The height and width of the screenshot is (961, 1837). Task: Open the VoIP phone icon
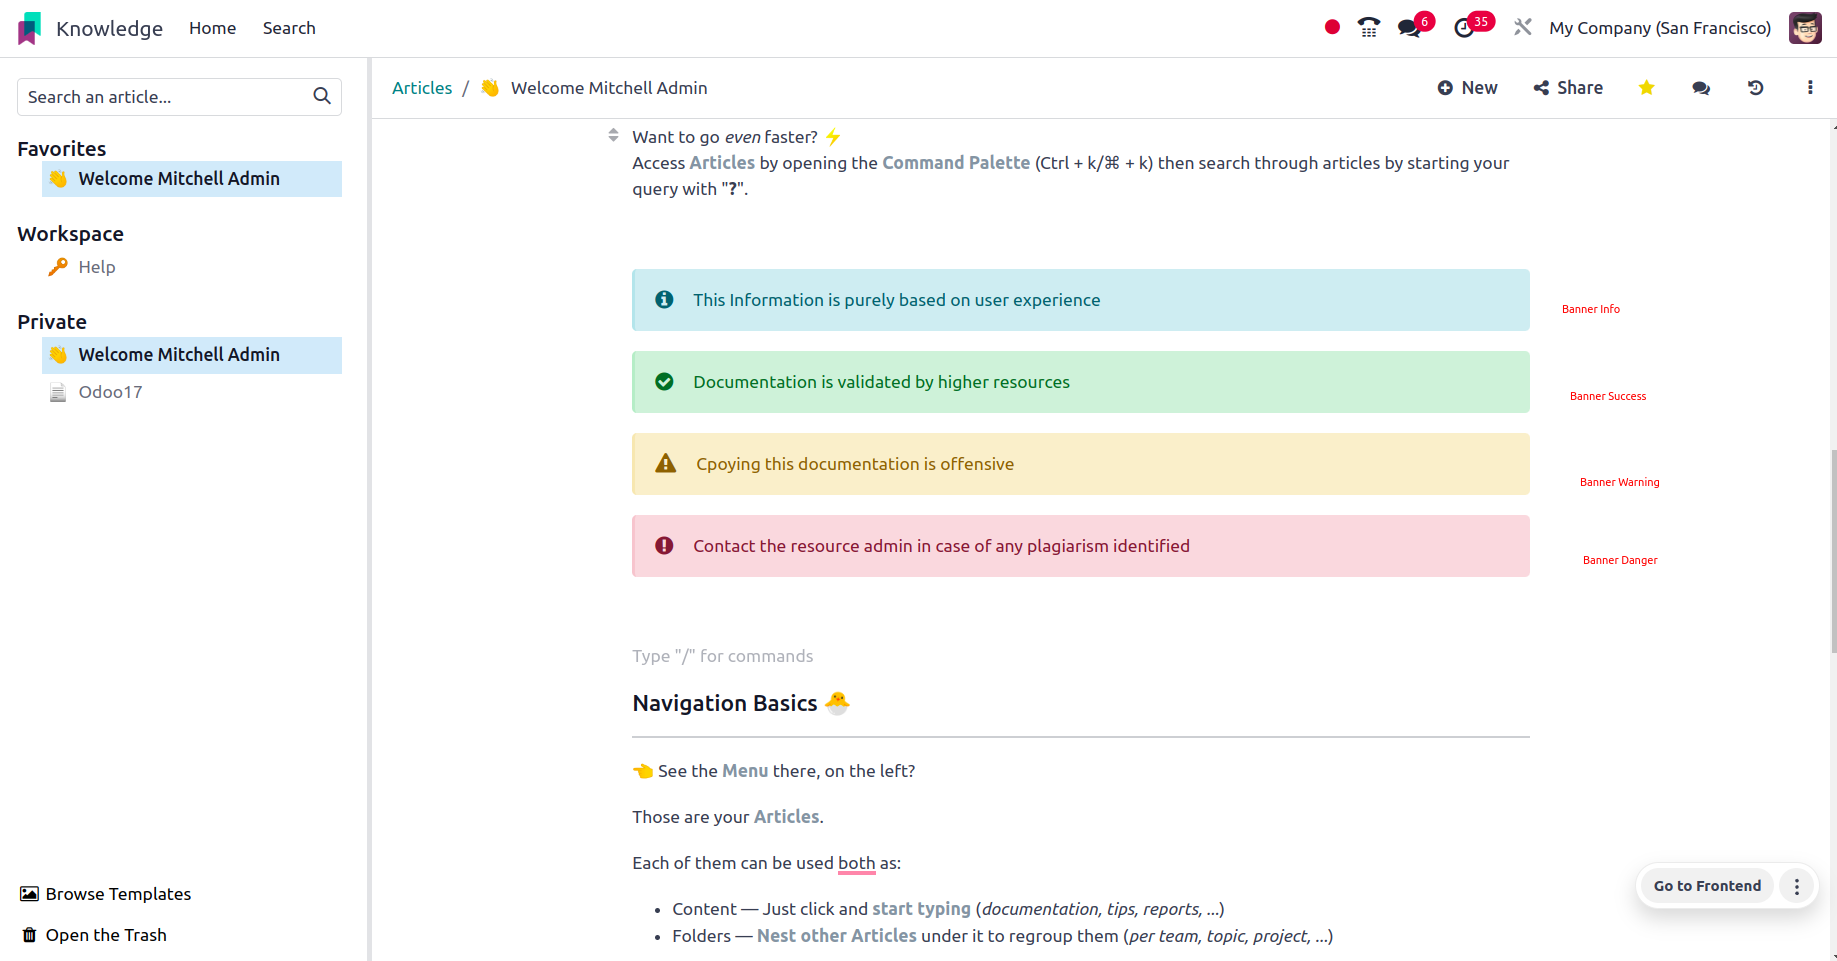pos(1369,28)
